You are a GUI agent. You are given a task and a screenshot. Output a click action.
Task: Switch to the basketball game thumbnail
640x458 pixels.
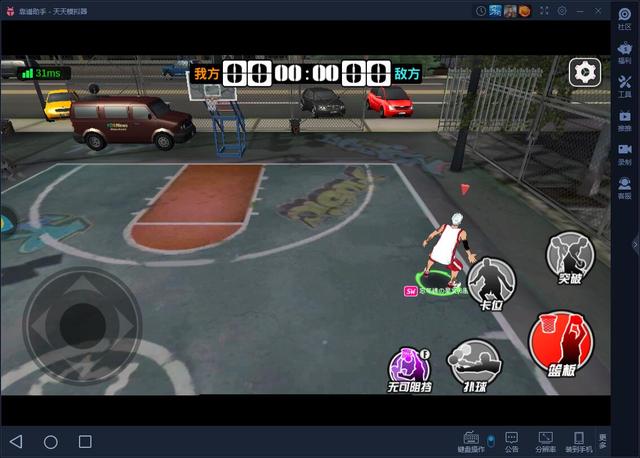point(524,11)
